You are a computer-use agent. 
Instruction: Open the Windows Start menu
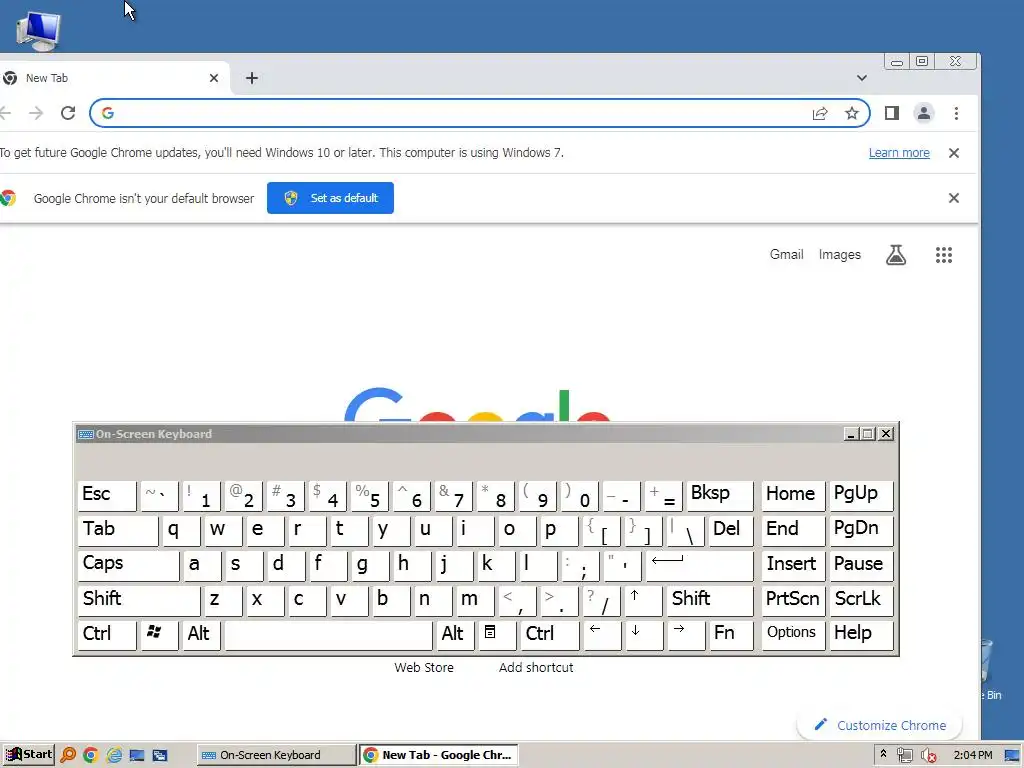click(x=28, y=755)
